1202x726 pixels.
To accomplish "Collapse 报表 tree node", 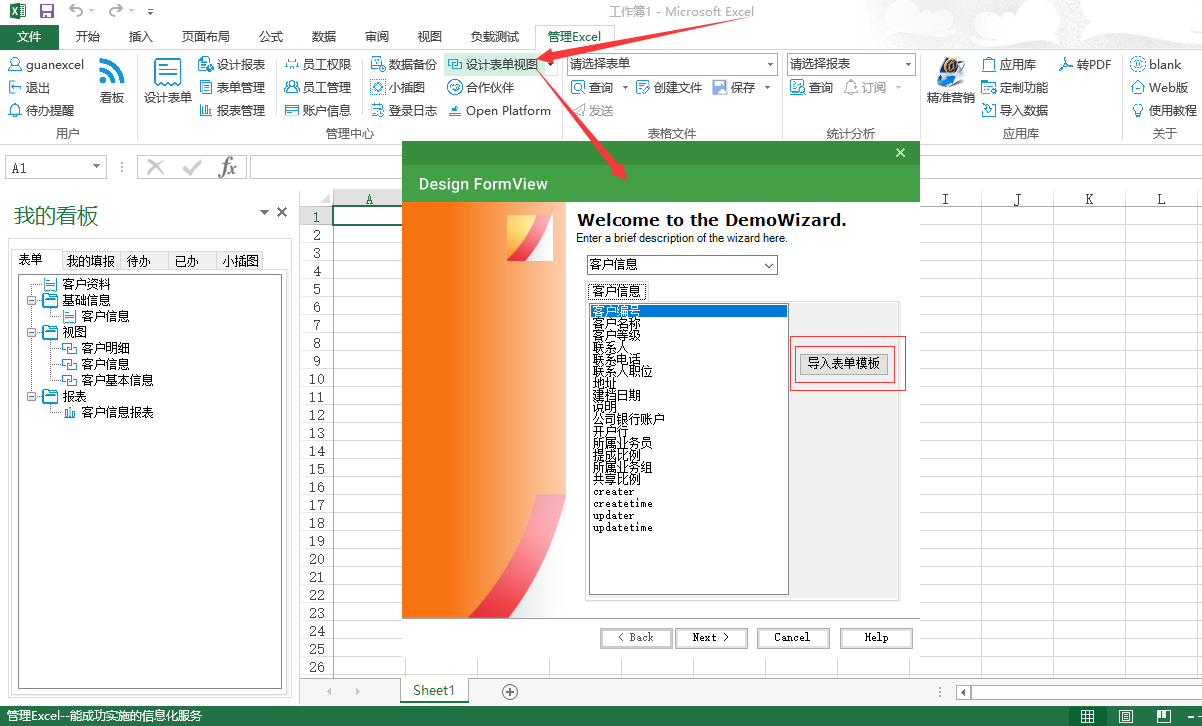I will (32, 397).
